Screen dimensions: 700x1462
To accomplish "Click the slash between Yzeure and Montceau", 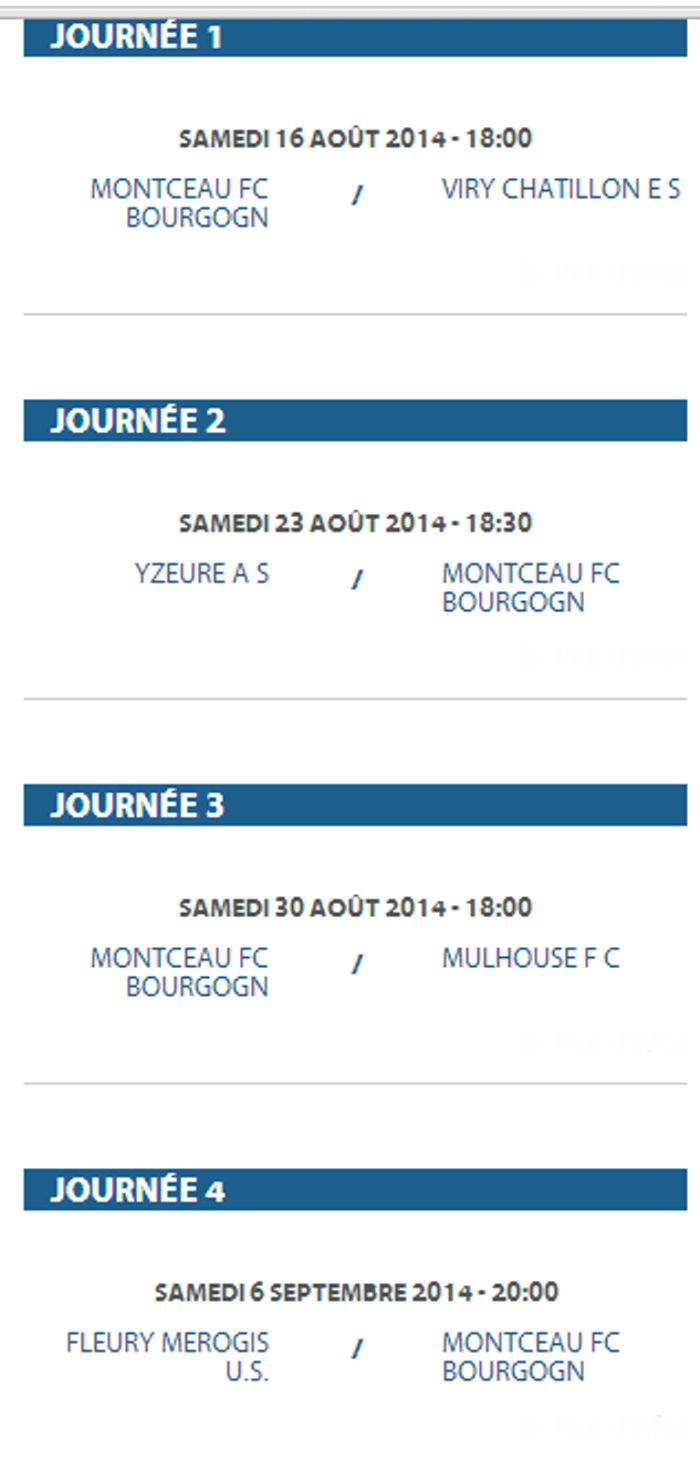I will pyautogui.click(x=356, y=580).
